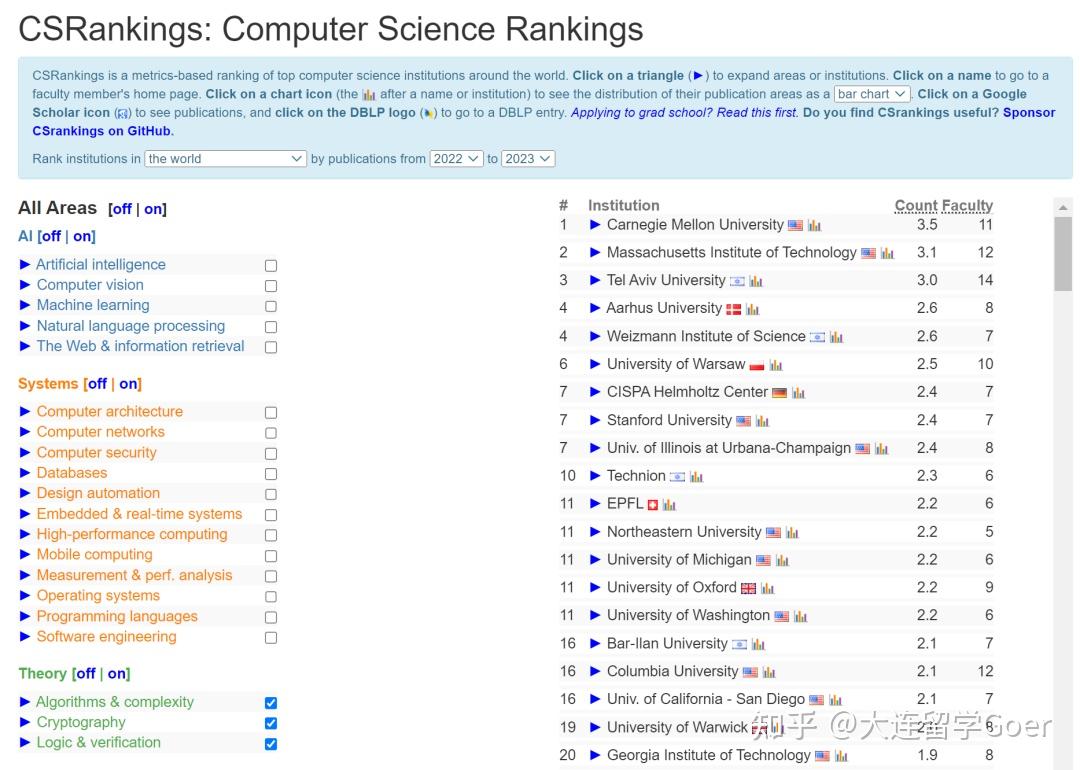Uncheck the Algorithms & complexity checkbox
This screenshot has width=1080, height=770.
(270, 702)
